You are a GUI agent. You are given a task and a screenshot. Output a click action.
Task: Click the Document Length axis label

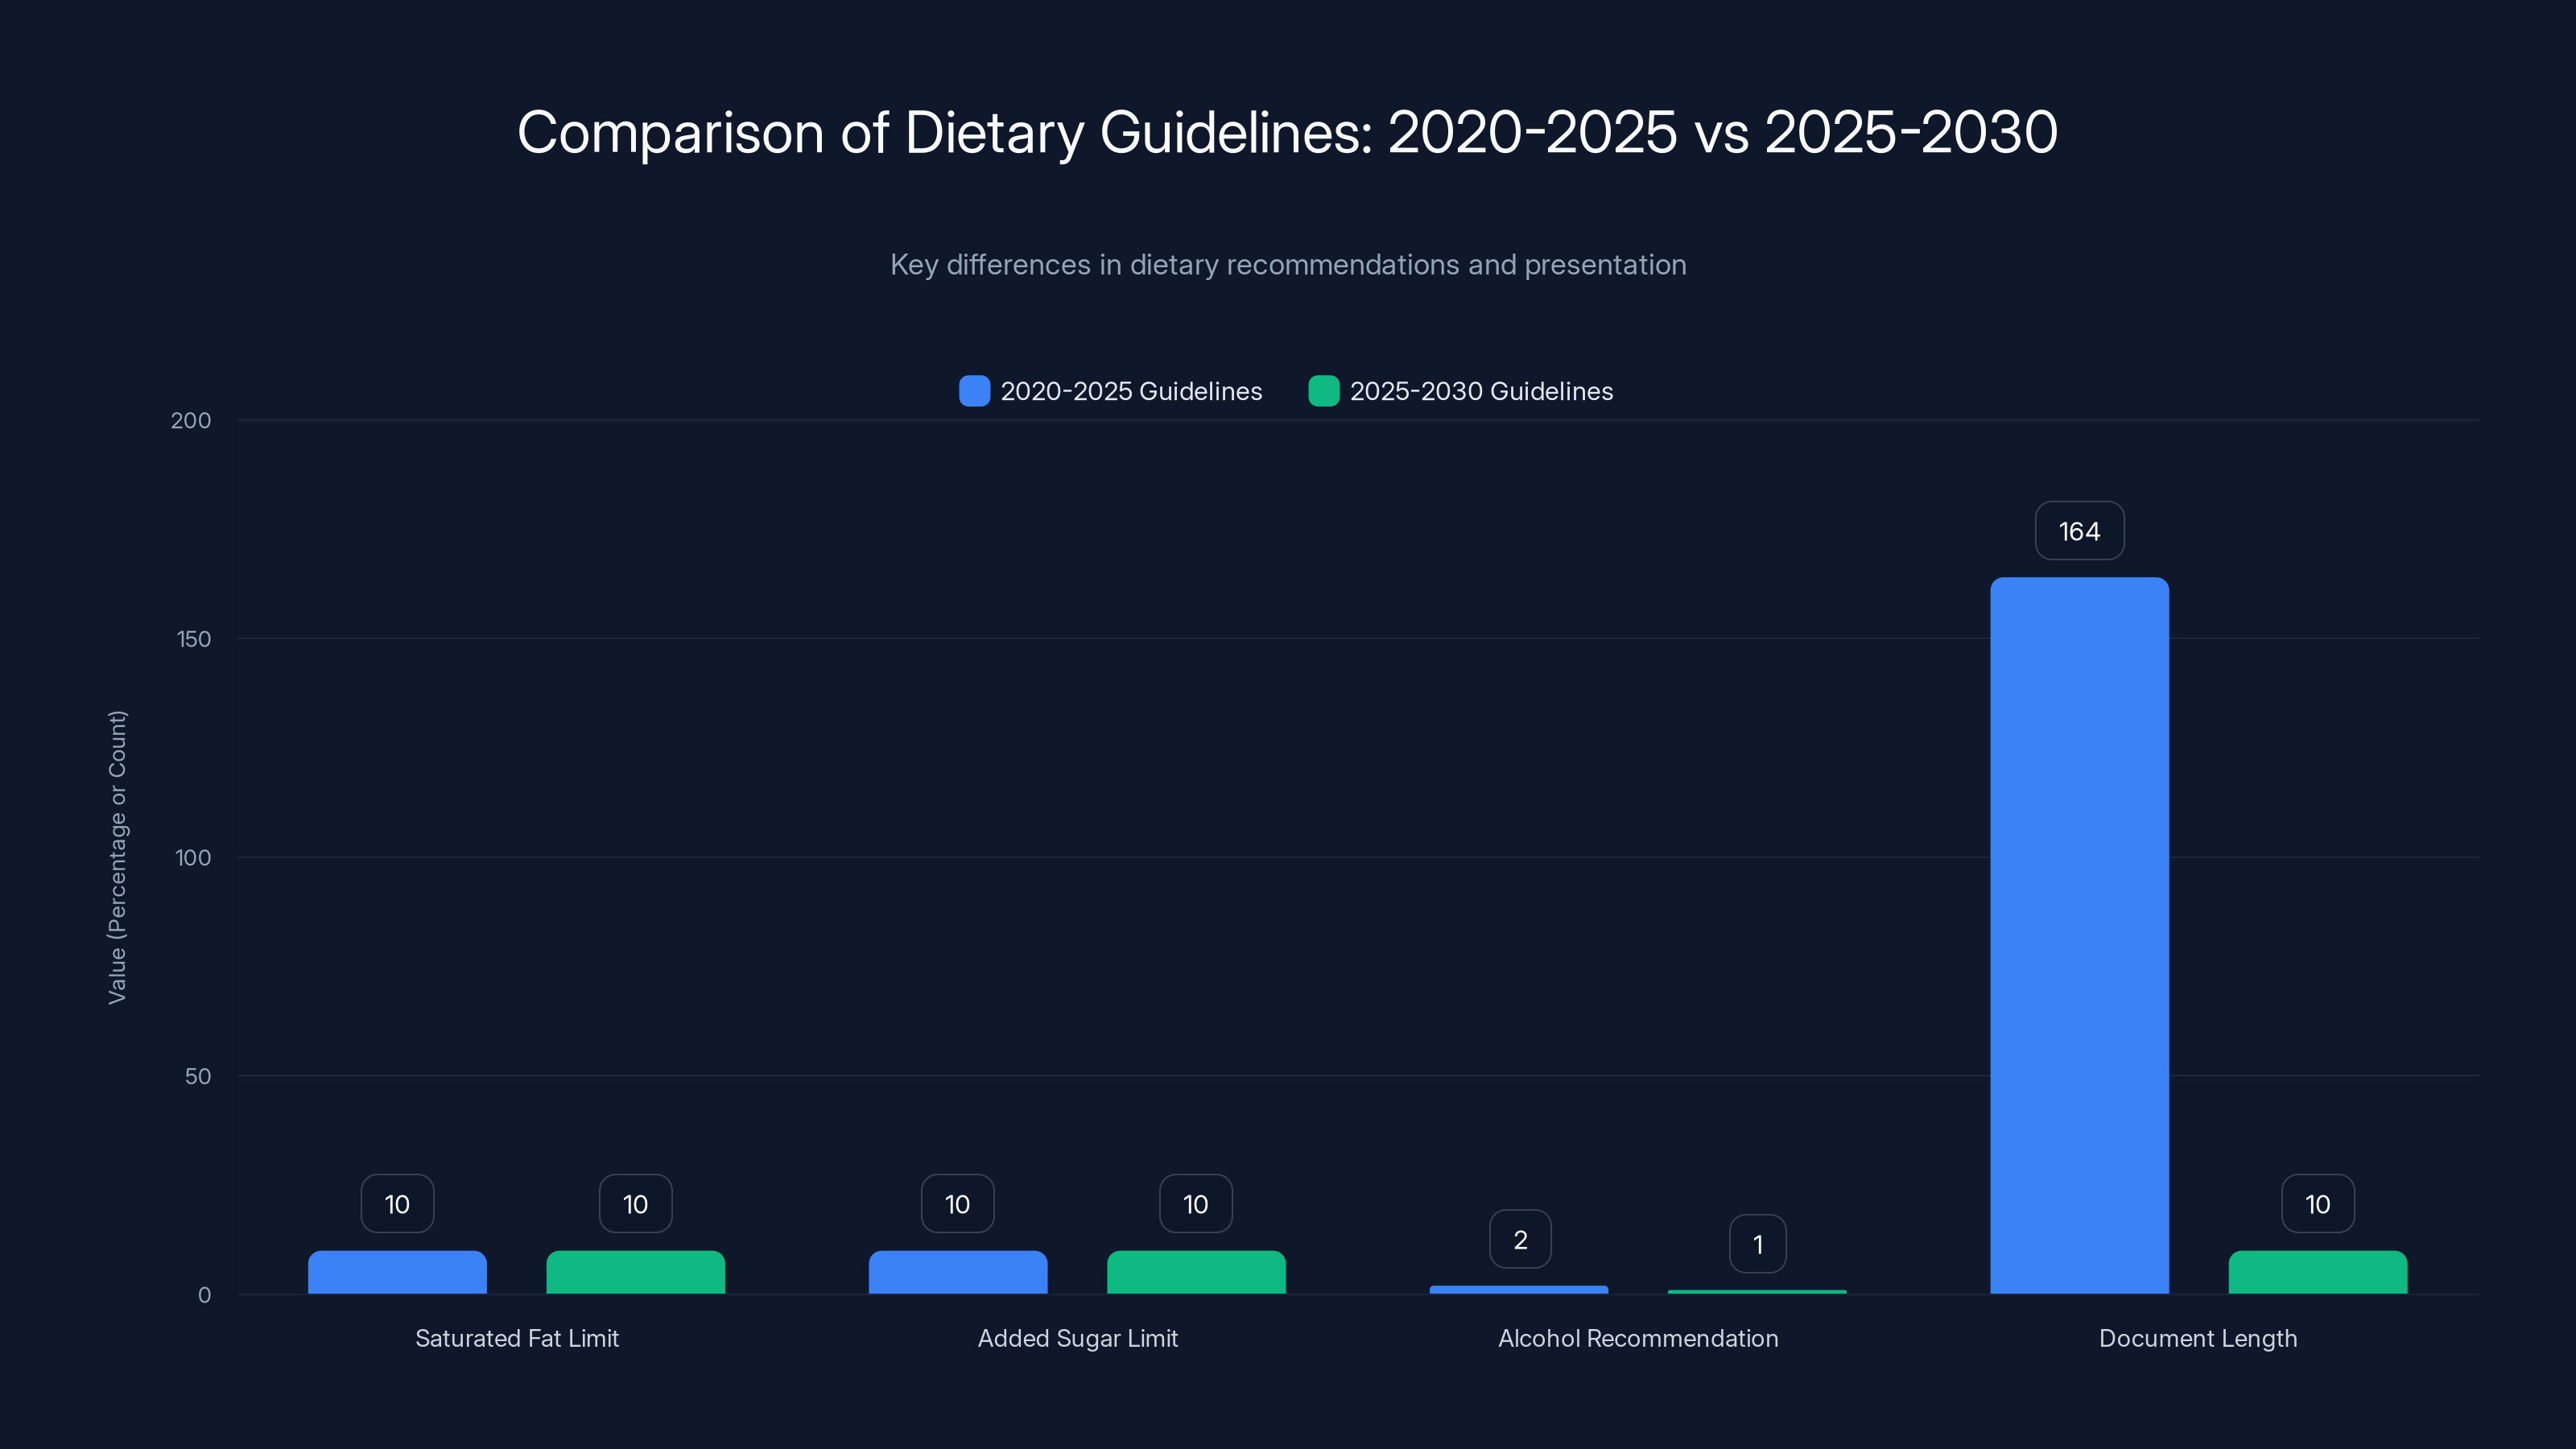(x=2198, y=1338)
